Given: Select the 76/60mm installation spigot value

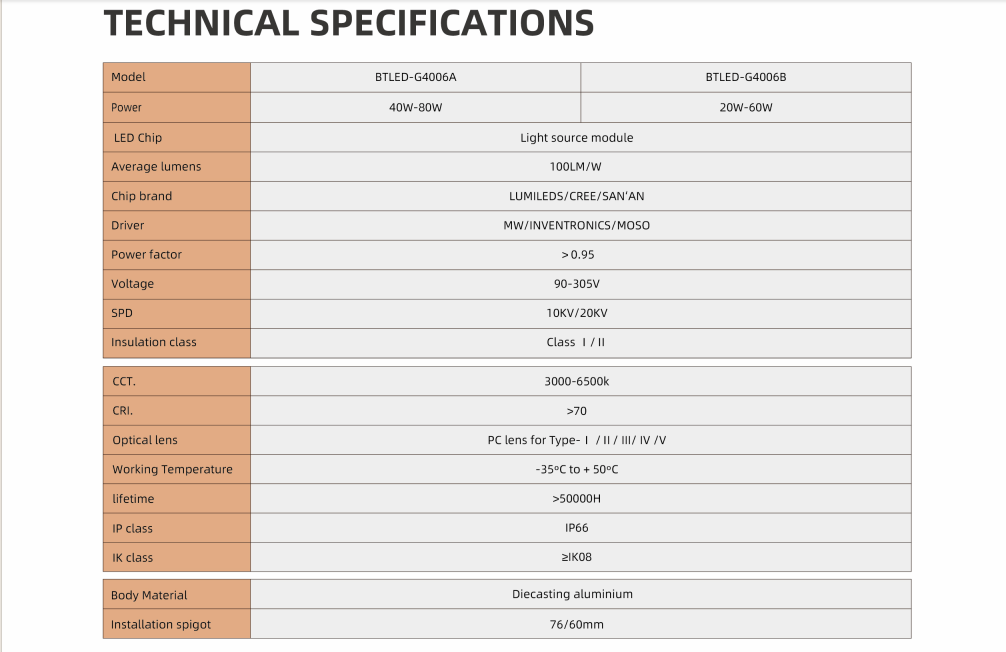Looking at the screenshot, I should coord(576,624).
